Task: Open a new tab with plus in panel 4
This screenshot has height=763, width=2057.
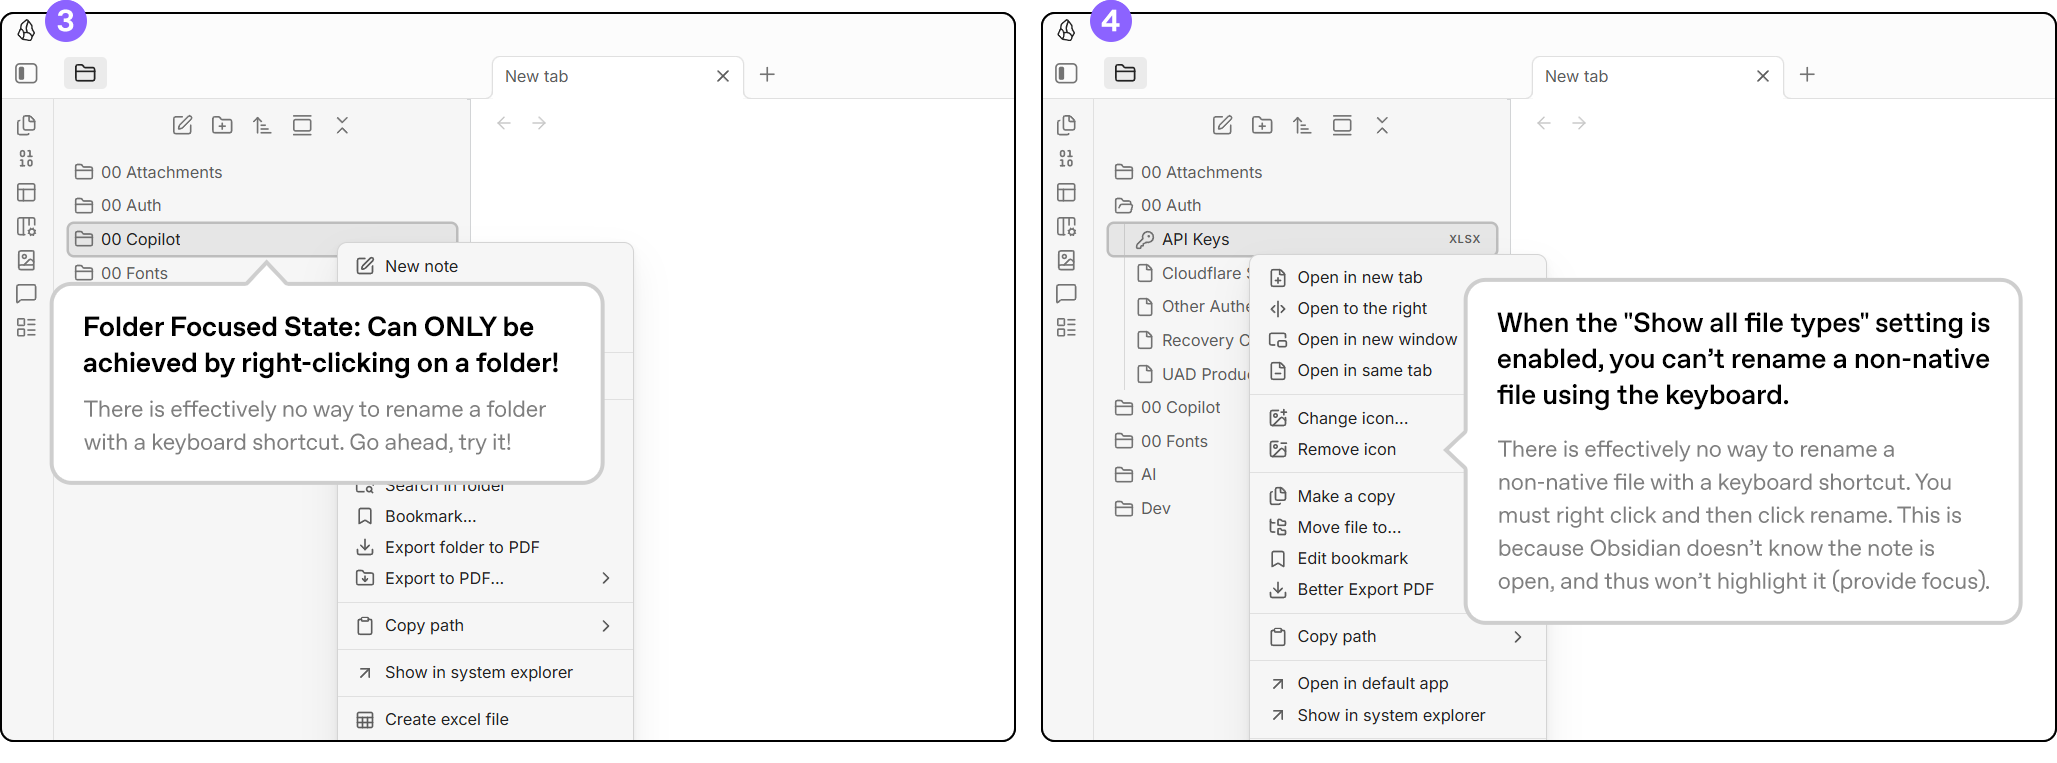Action: point(1807,75)
